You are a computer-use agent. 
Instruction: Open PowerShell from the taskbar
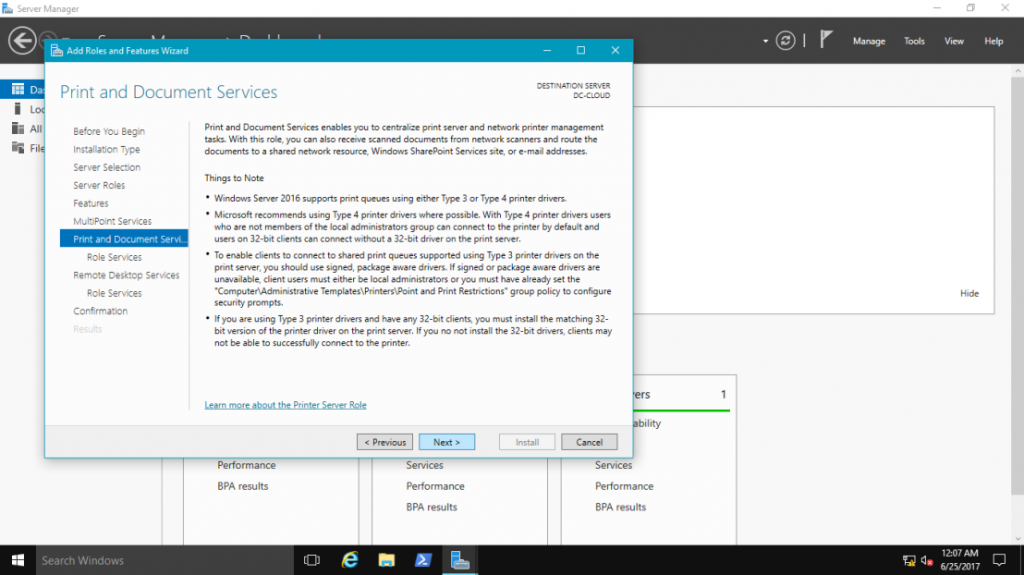coord(423,560)
